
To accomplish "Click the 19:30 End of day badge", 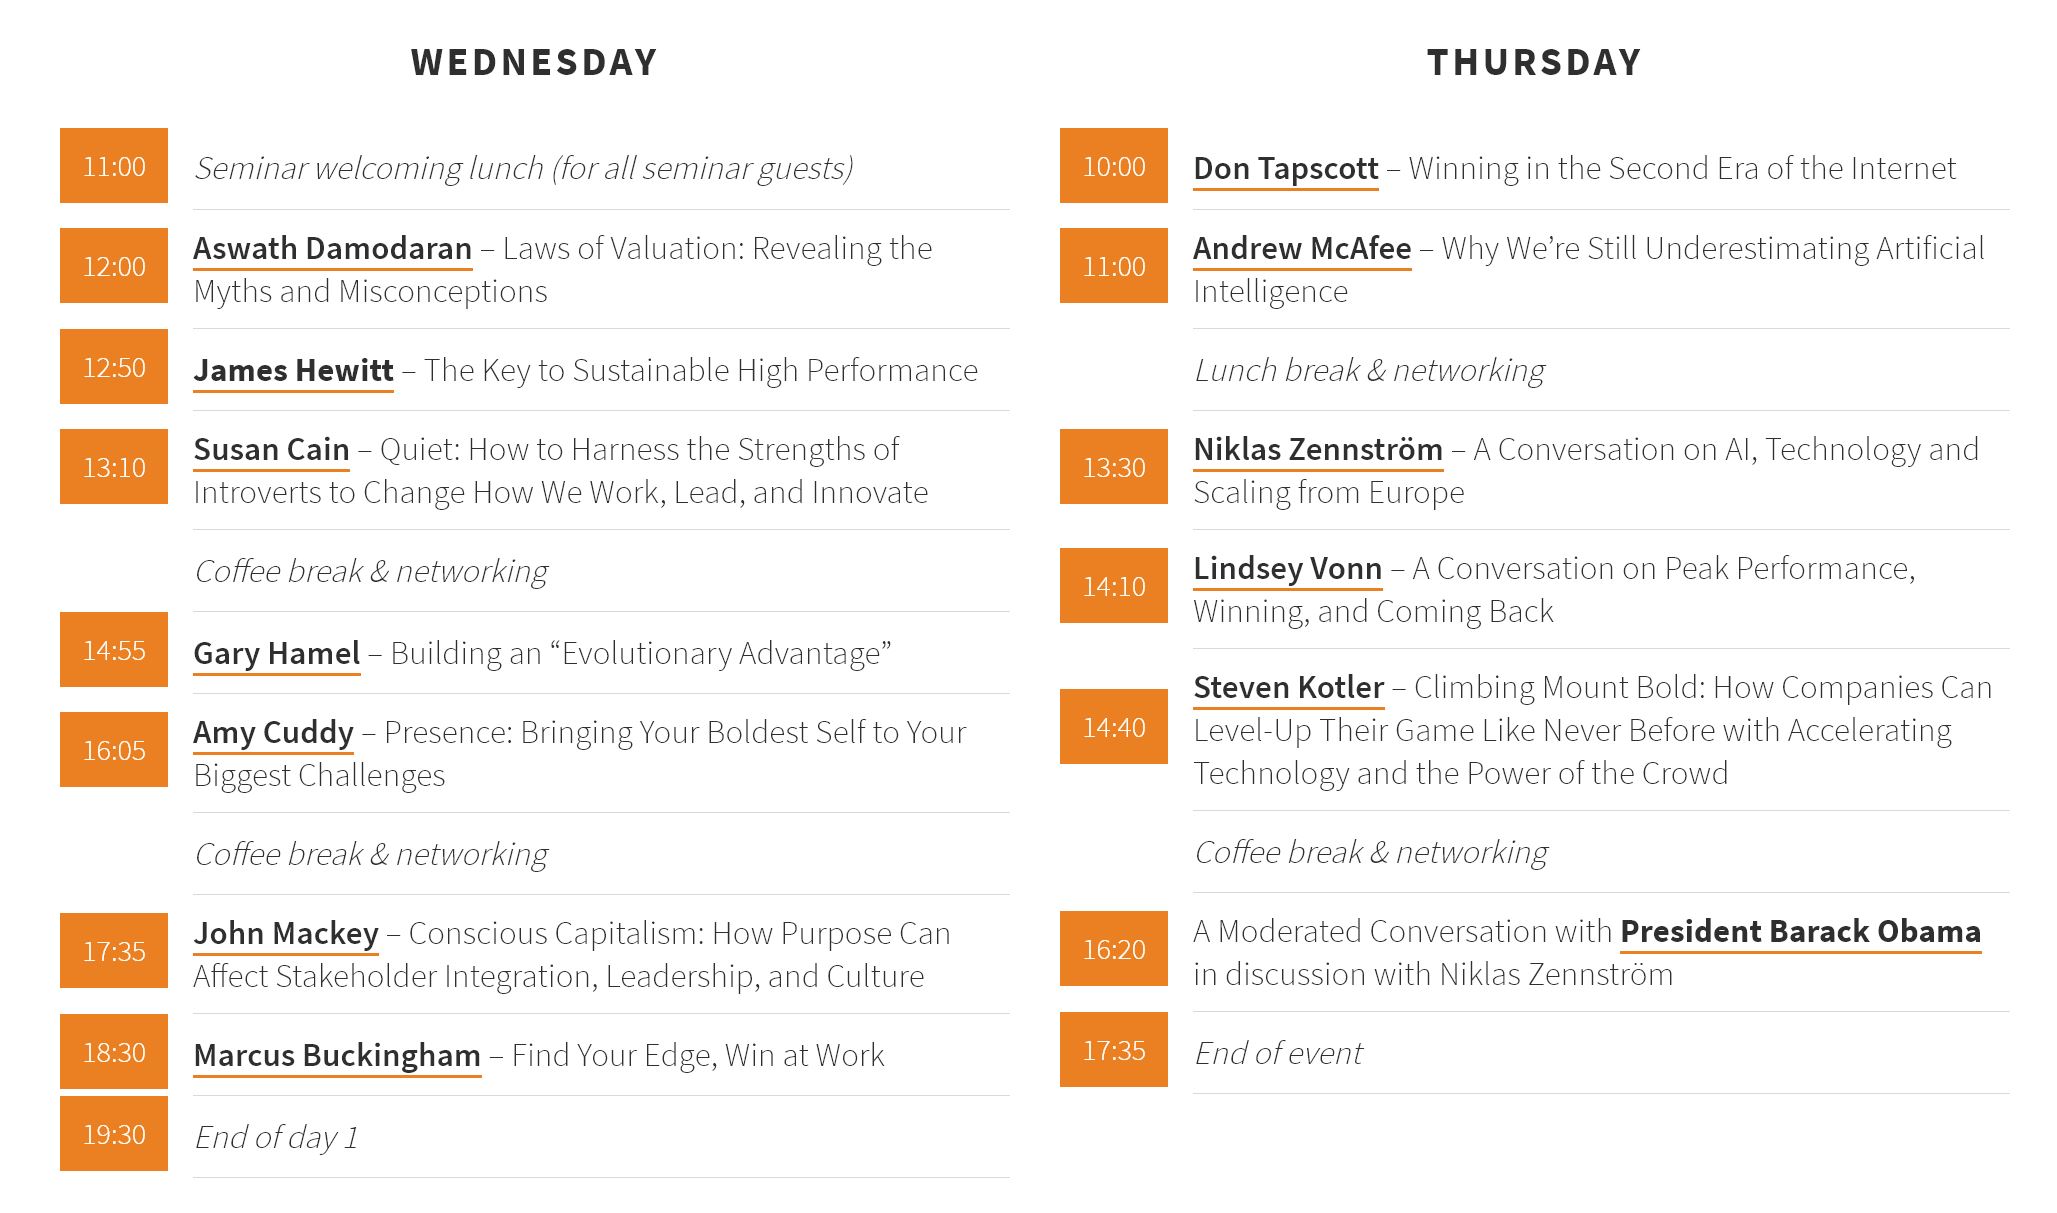I will click(x=114, y=1134).
